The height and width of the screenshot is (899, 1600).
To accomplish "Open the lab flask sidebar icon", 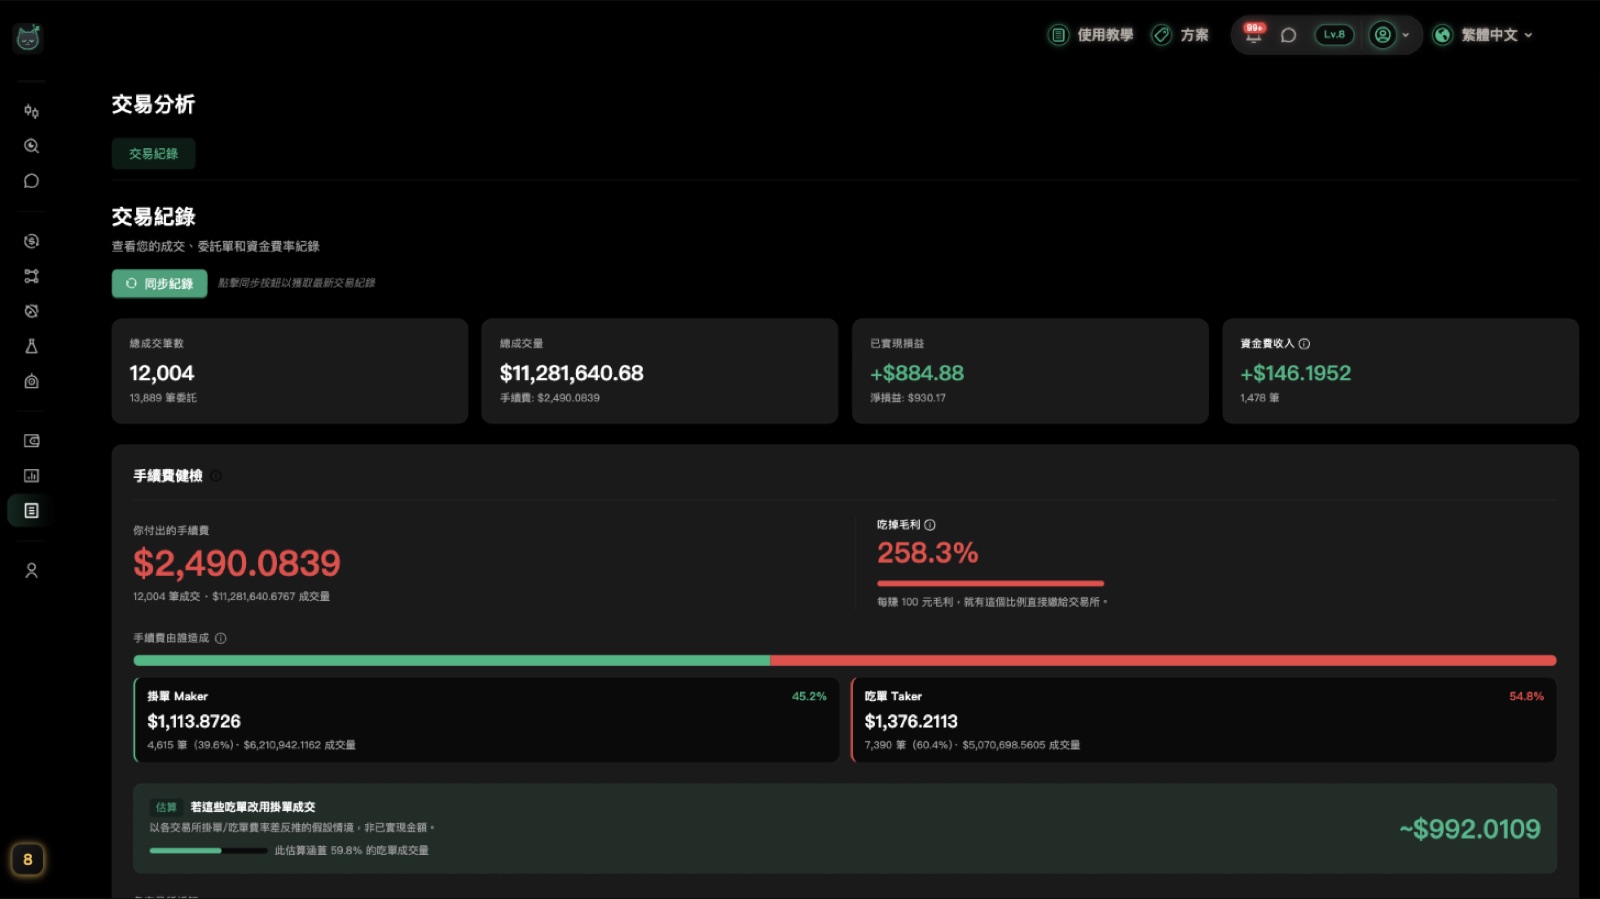I will [x=31, y=346].
